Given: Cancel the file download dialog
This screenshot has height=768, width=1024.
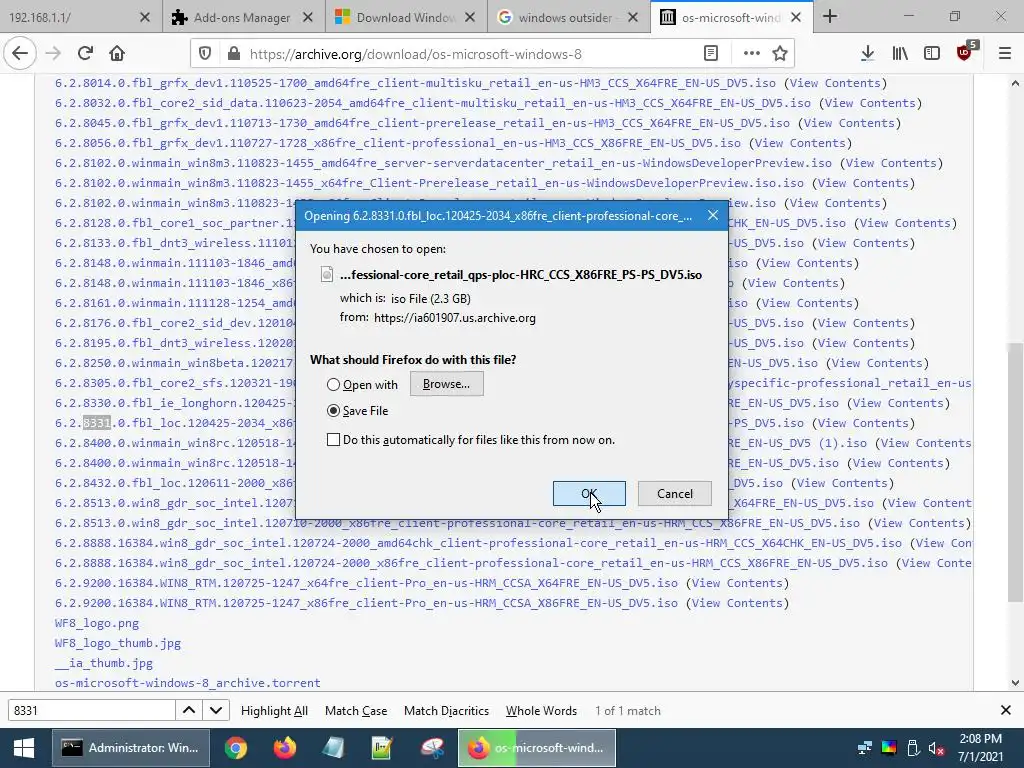Looking at the screenshot, I should click(675, 494).
